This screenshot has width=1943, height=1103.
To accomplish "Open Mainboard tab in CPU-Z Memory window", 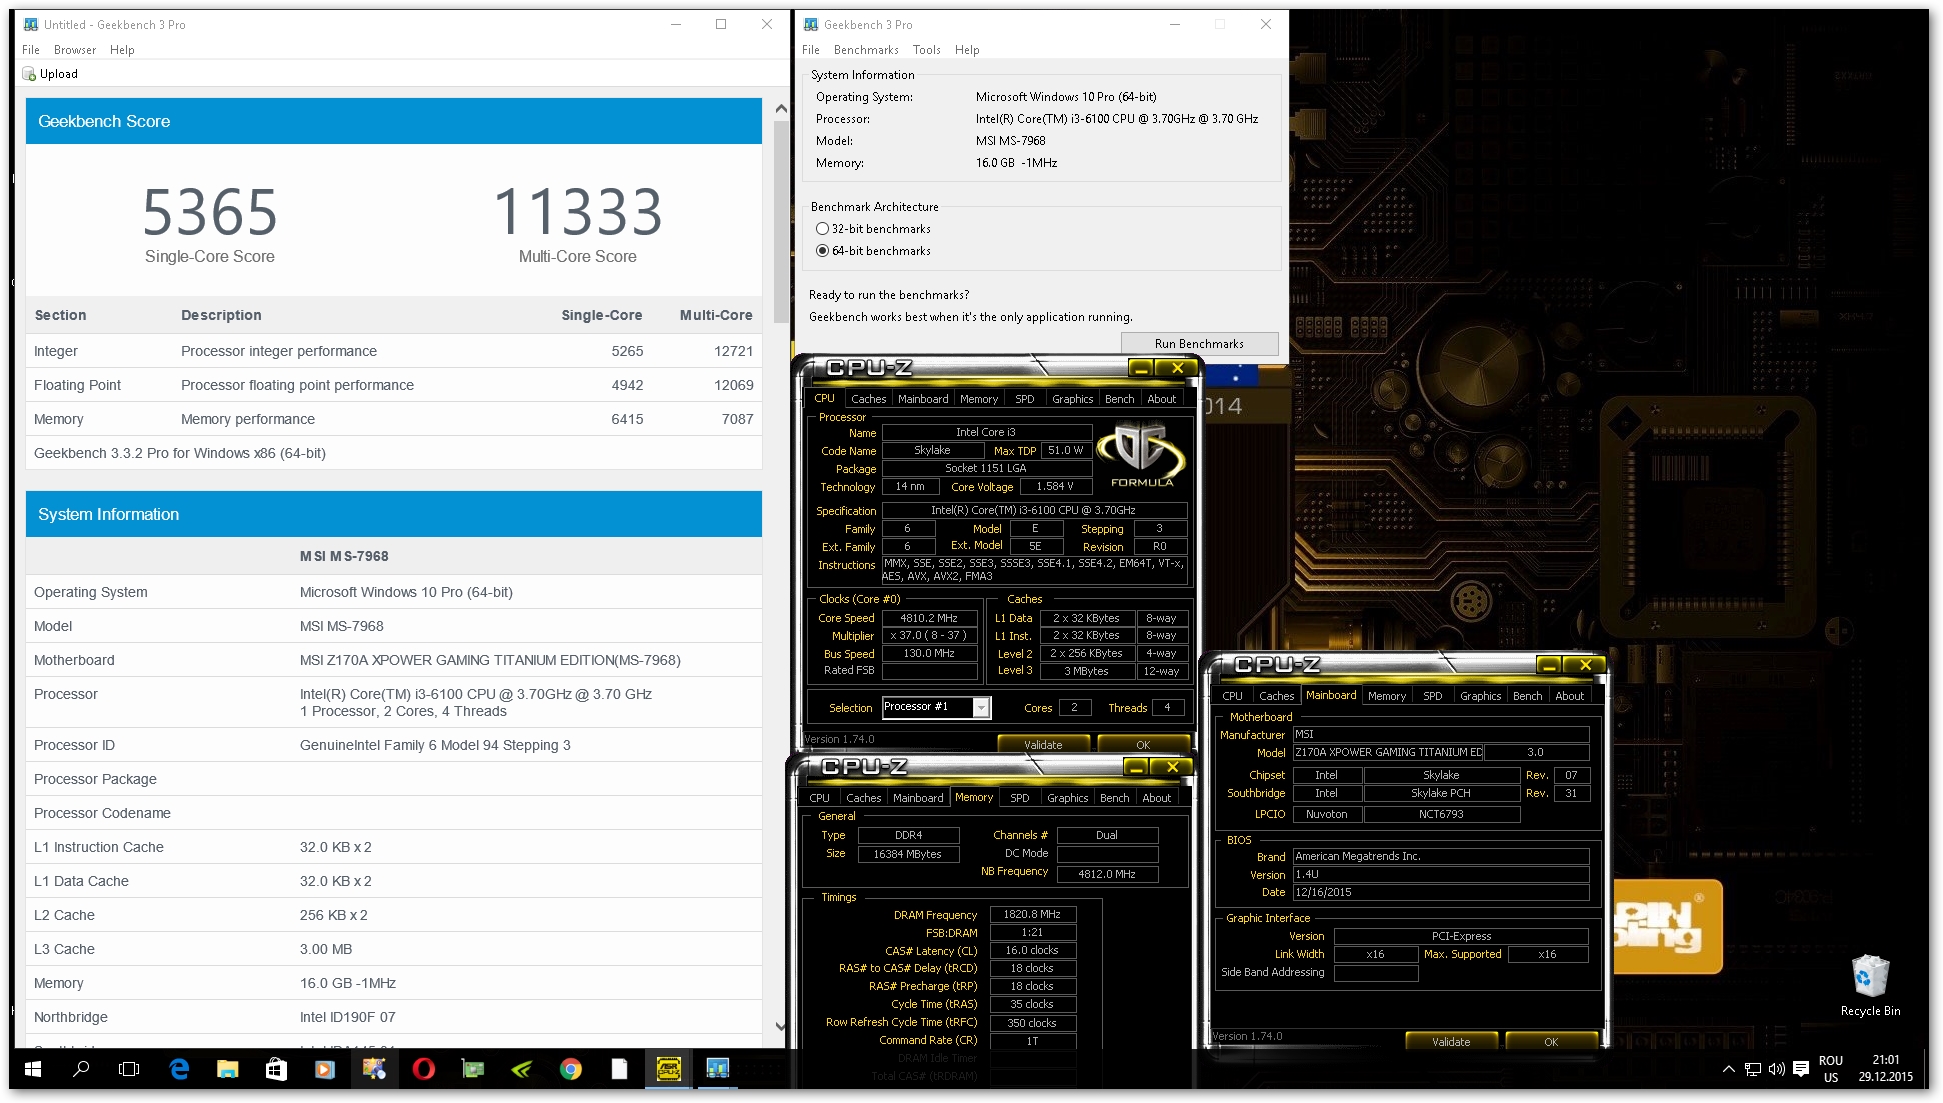I will (918, 798).
